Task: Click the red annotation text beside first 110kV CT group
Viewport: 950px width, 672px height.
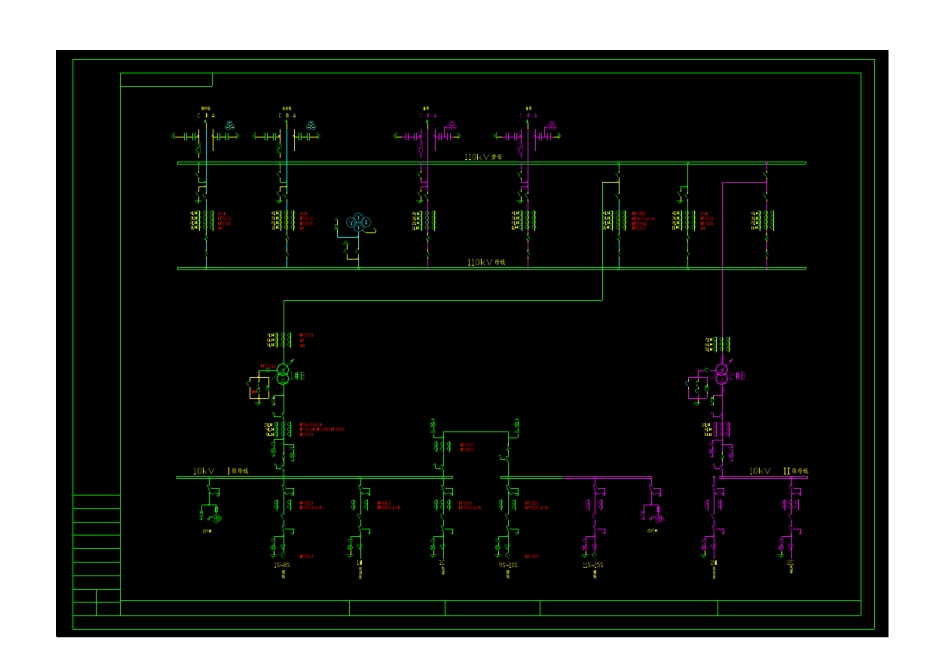Action: point(224,221)
